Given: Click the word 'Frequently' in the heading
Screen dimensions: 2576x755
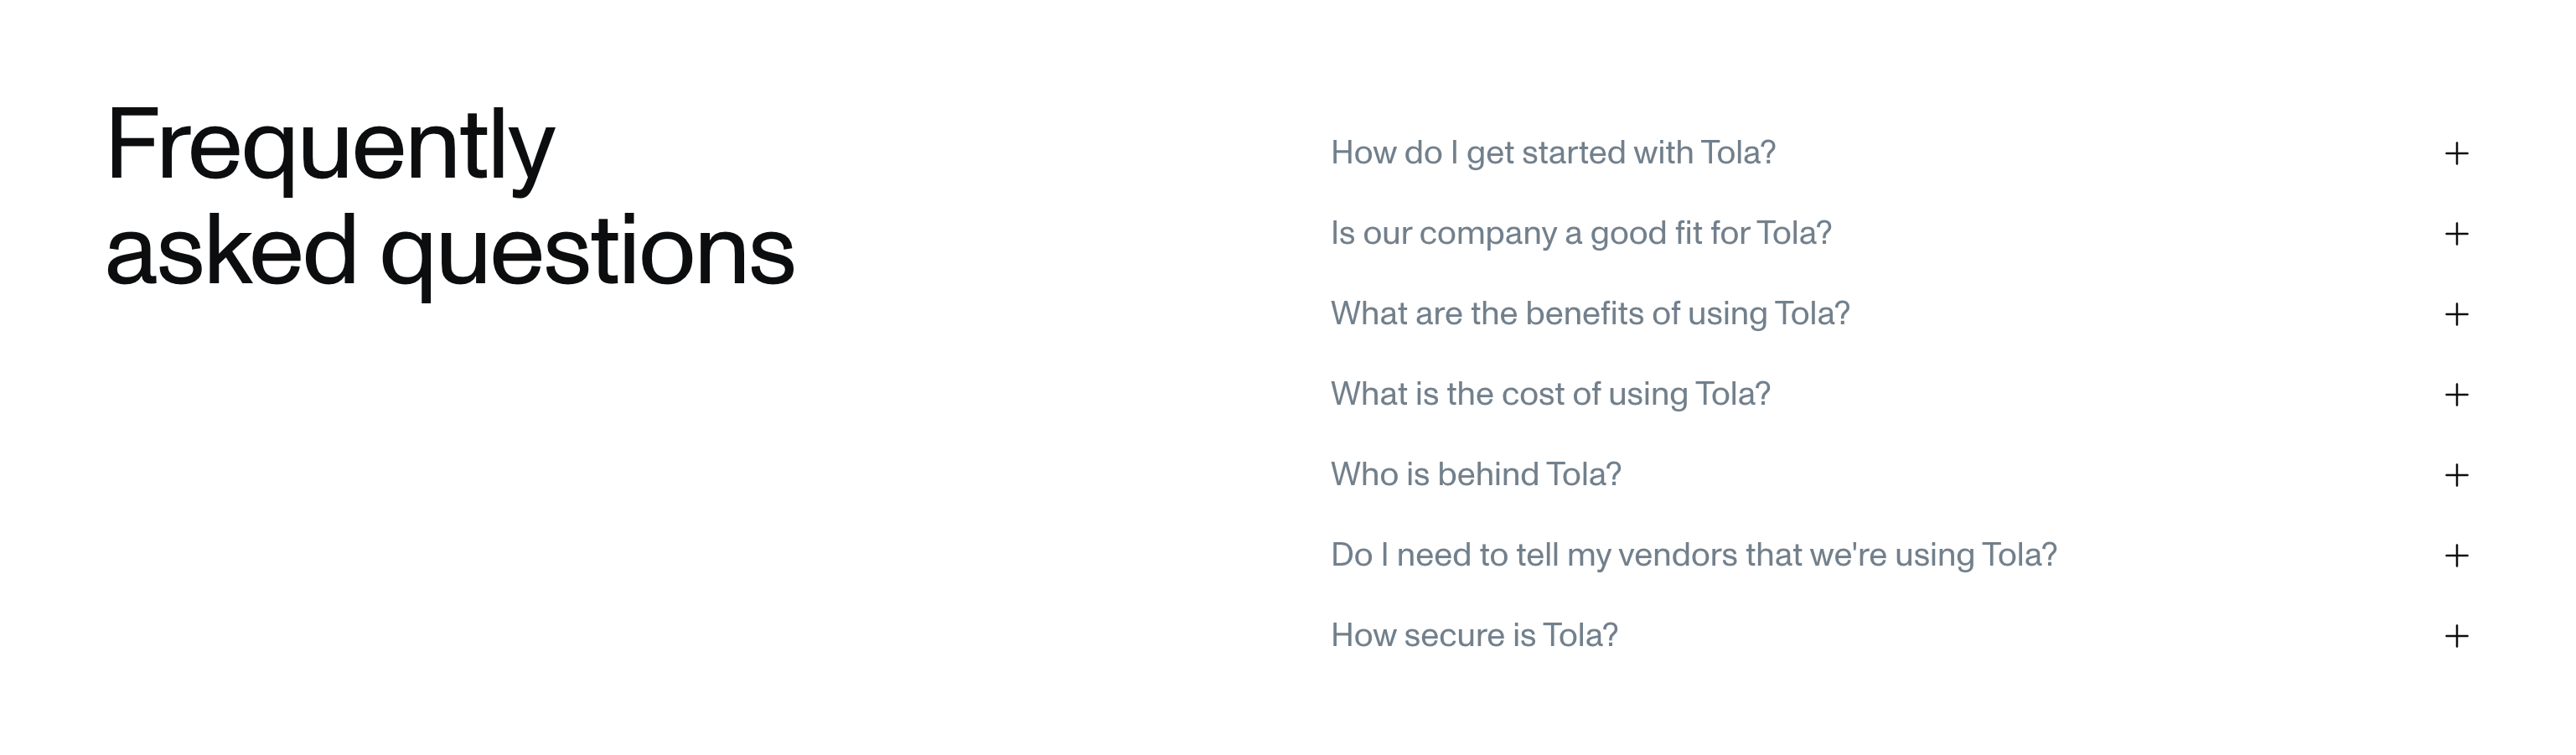Looking at the screenshot, I should (x=330, y=146).
